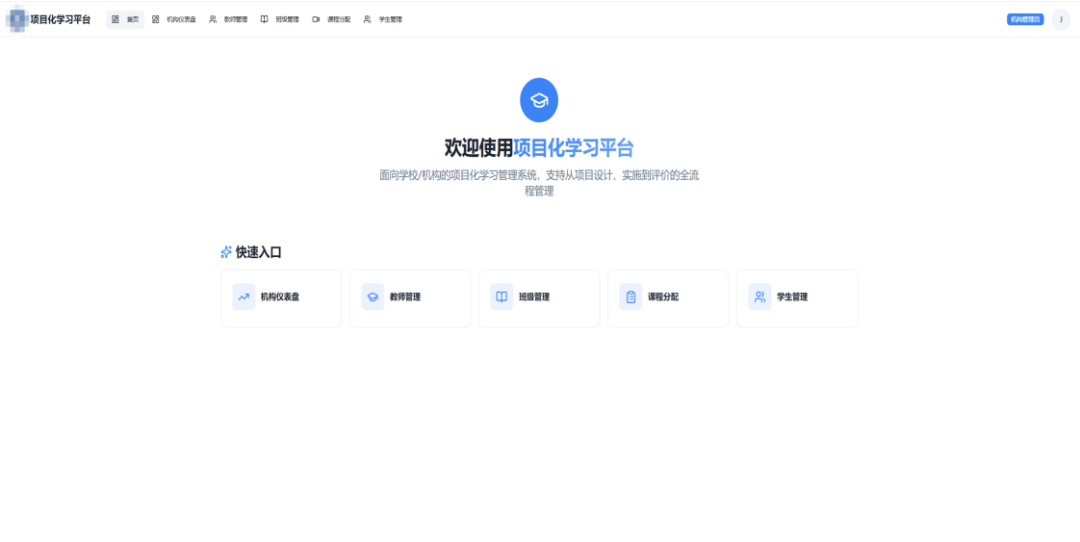Click the 项目化学习平台 header title
The height and width of the screenshot is (542, 1080).
[61, 19]
